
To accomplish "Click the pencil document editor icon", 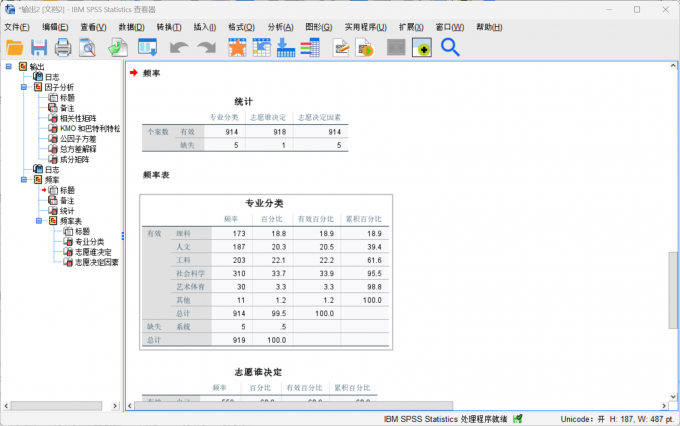I will 341,47.
